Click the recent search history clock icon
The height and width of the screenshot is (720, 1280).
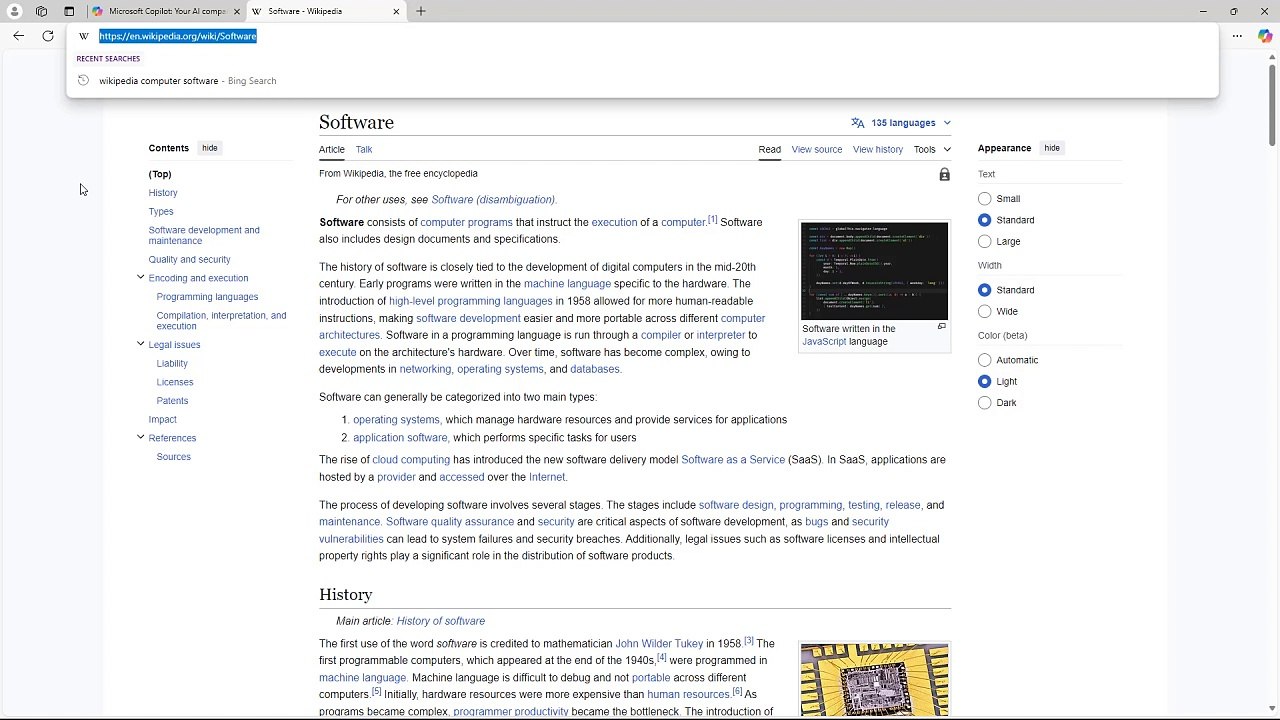pyautogui.click(x=83, y=81)
